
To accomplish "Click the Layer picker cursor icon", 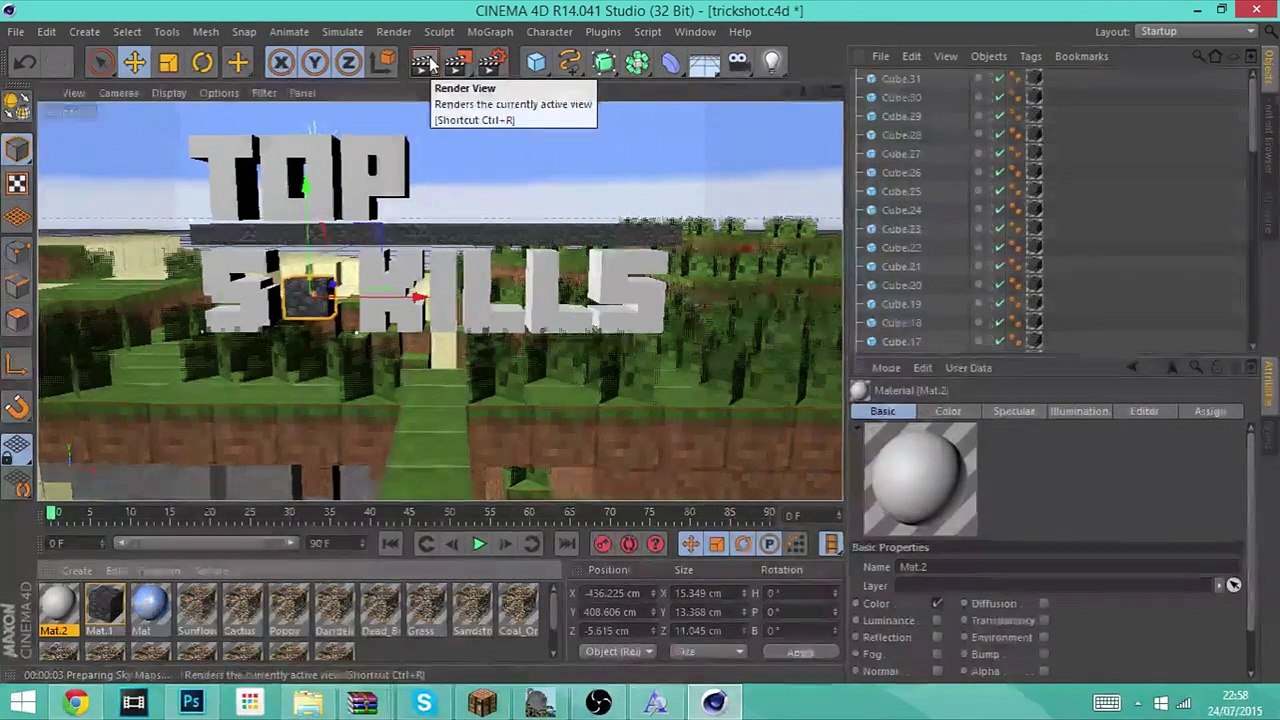I will click(x=1234, y=585).
